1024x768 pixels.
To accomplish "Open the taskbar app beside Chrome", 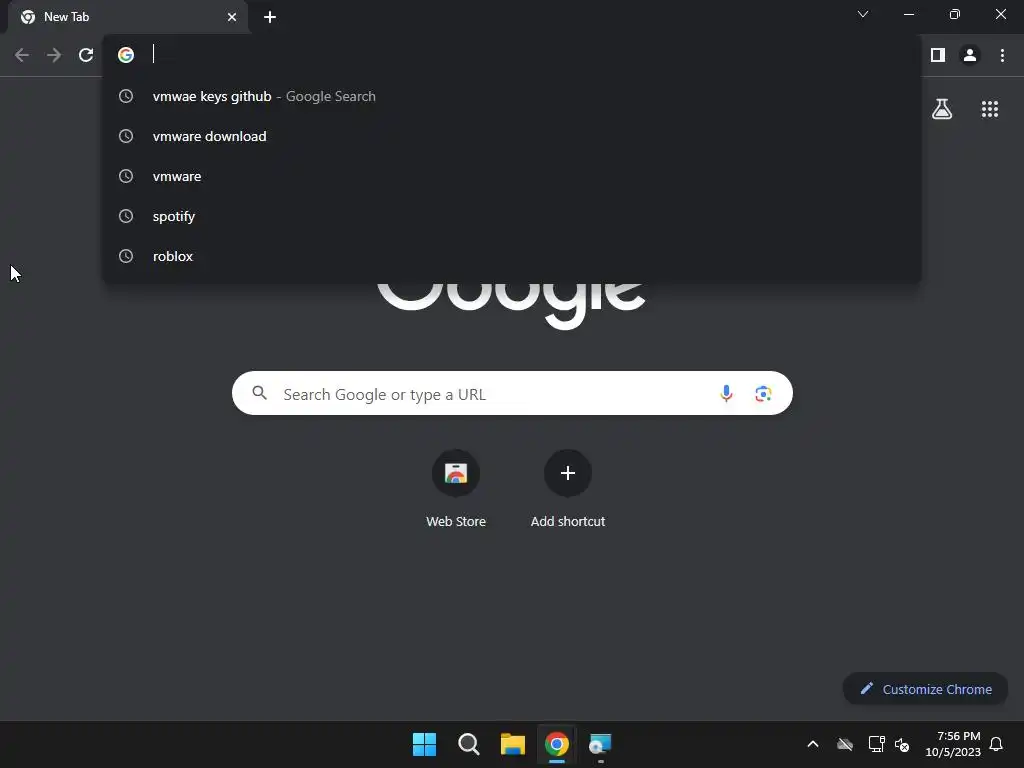I will point(600,744).
